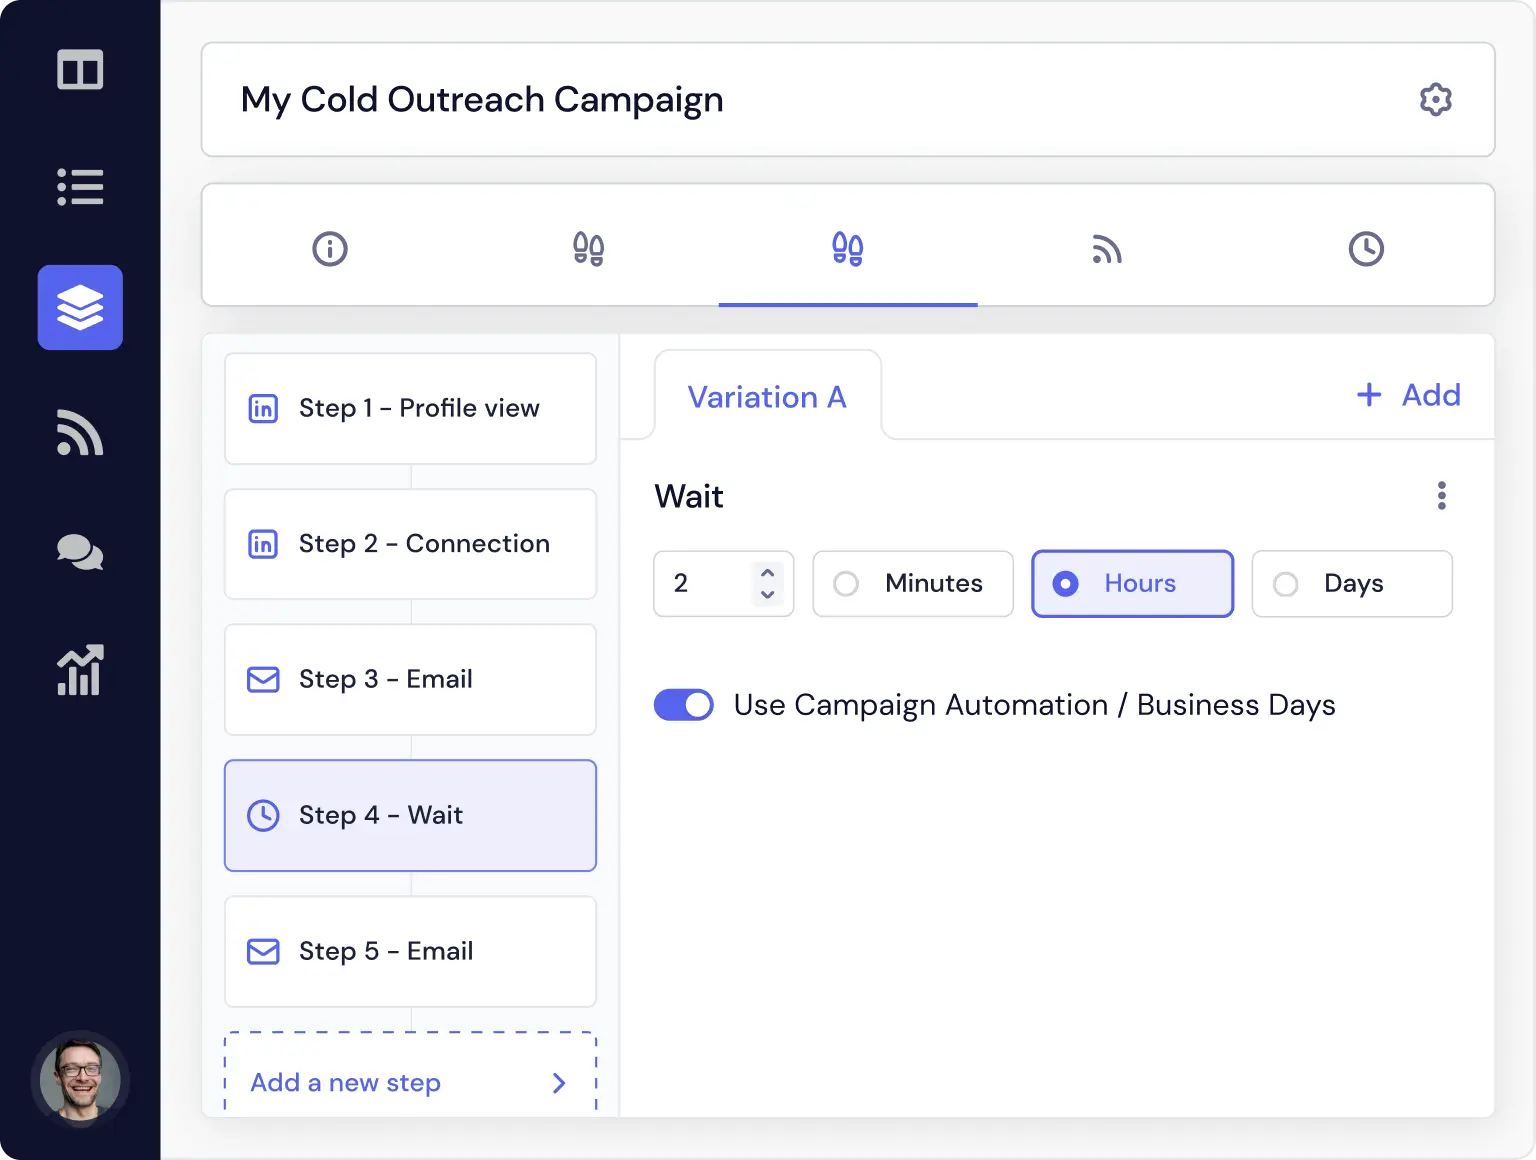1536x1160 pixels.
Task: Open the list view icon in sidebar
Action: (x=80, y=187)
